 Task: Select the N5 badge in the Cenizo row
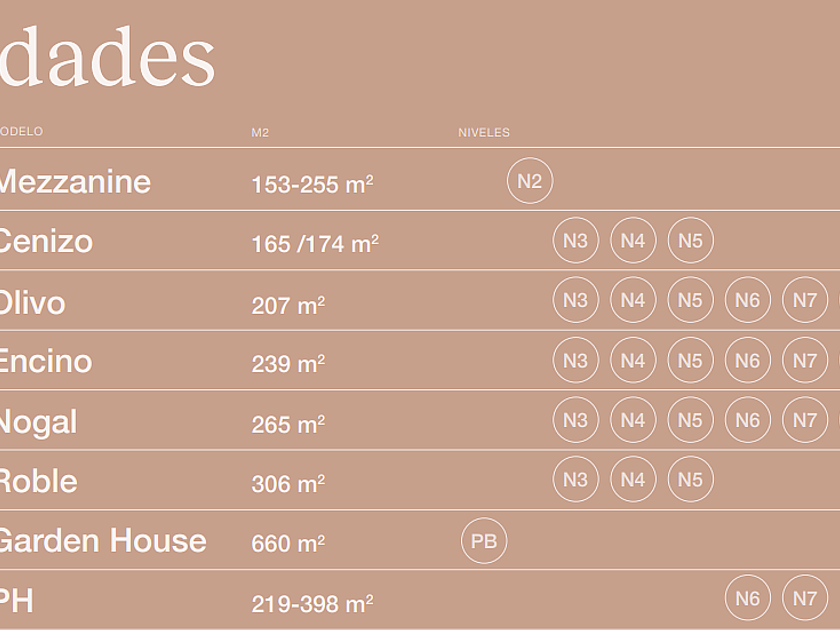[690, 240]
